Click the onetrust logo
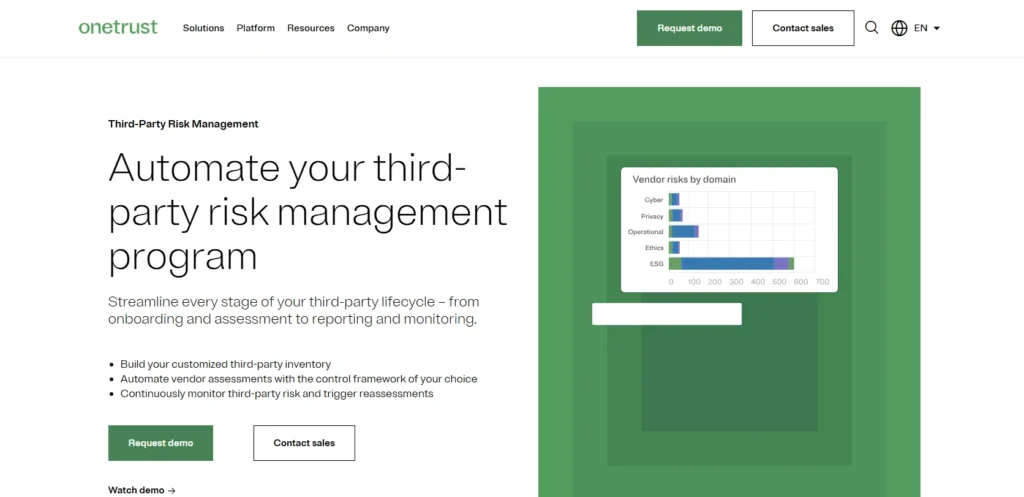Viewport: 1024px width, 497px height. (x=118, y=27)
